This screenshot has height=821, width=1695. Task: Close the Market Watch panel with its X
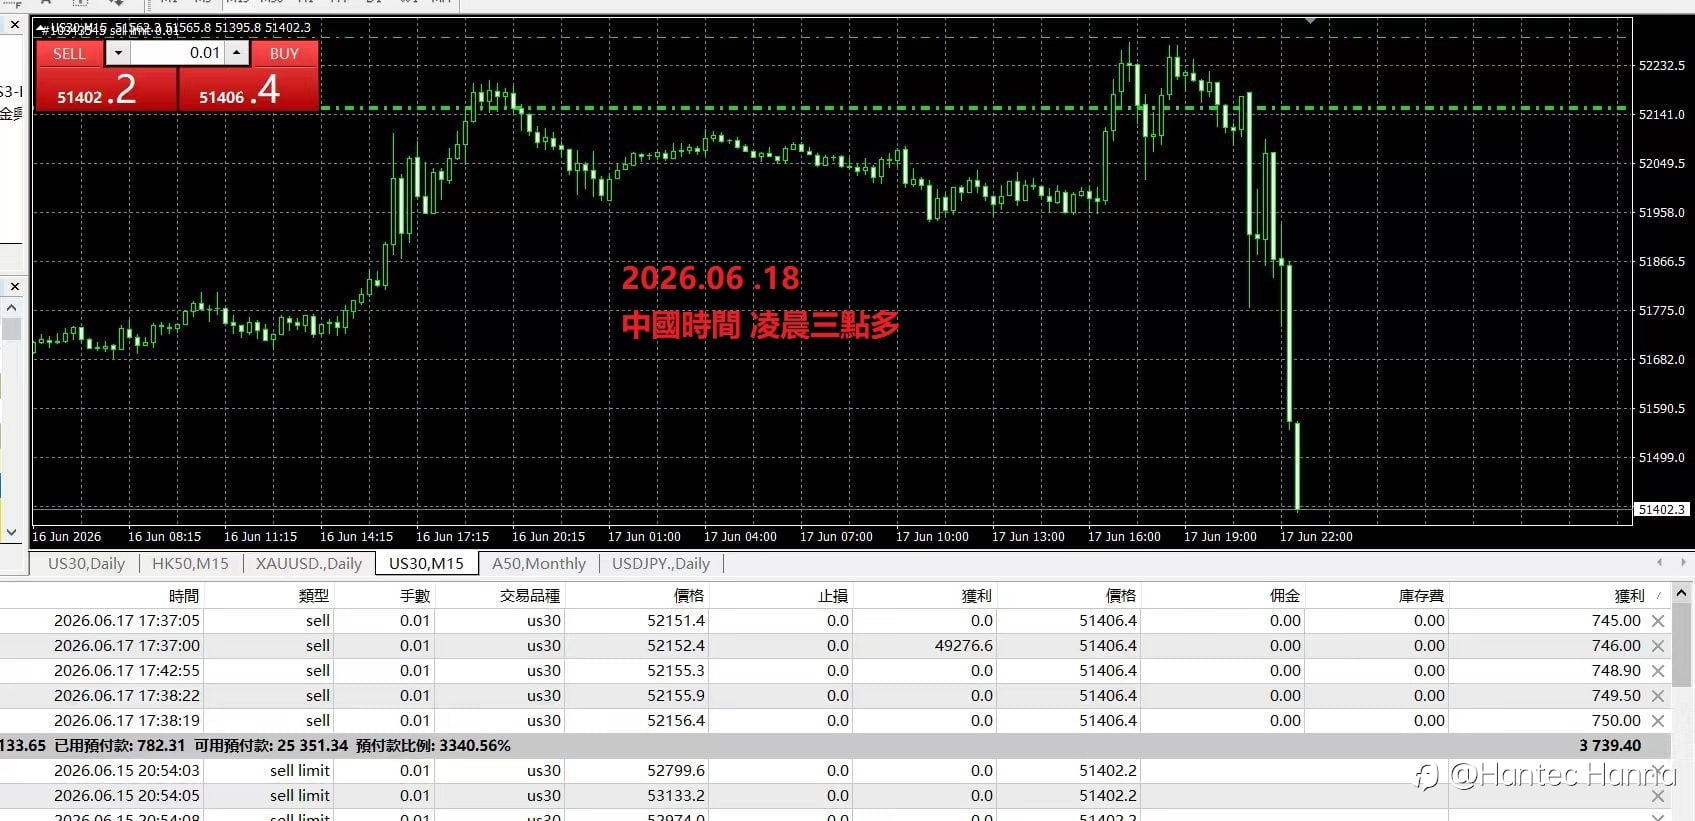click(x=14, y=25)
